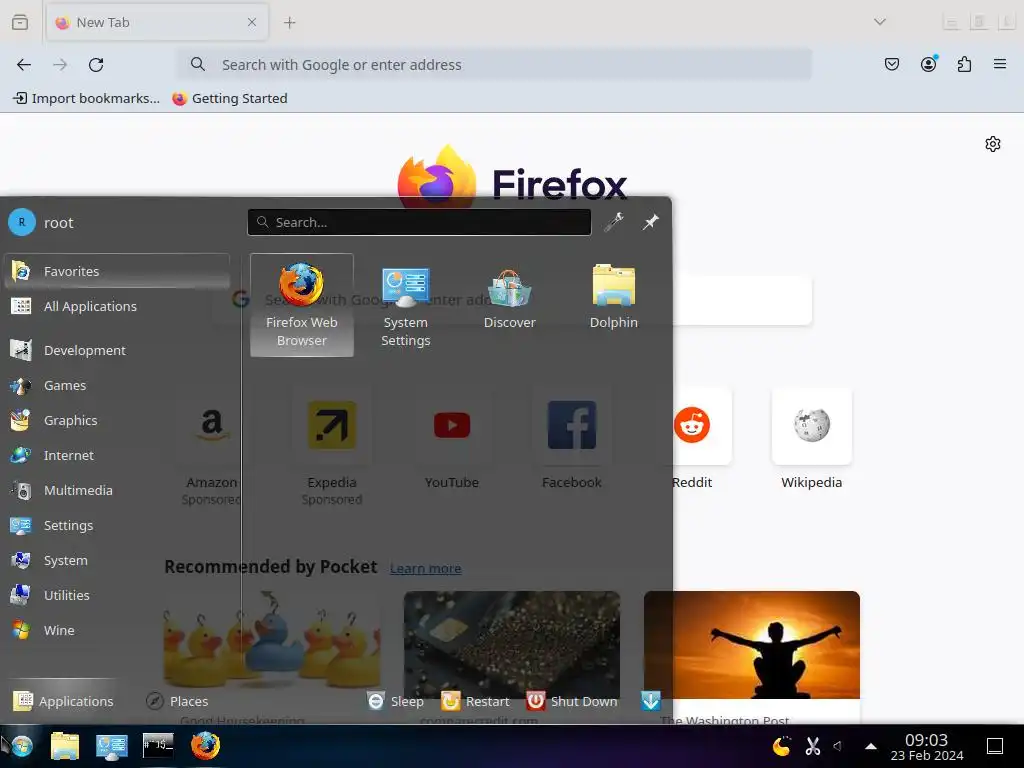Open the System category
The width and height of the screenshot is (1024, 768).
coord(117,560)
